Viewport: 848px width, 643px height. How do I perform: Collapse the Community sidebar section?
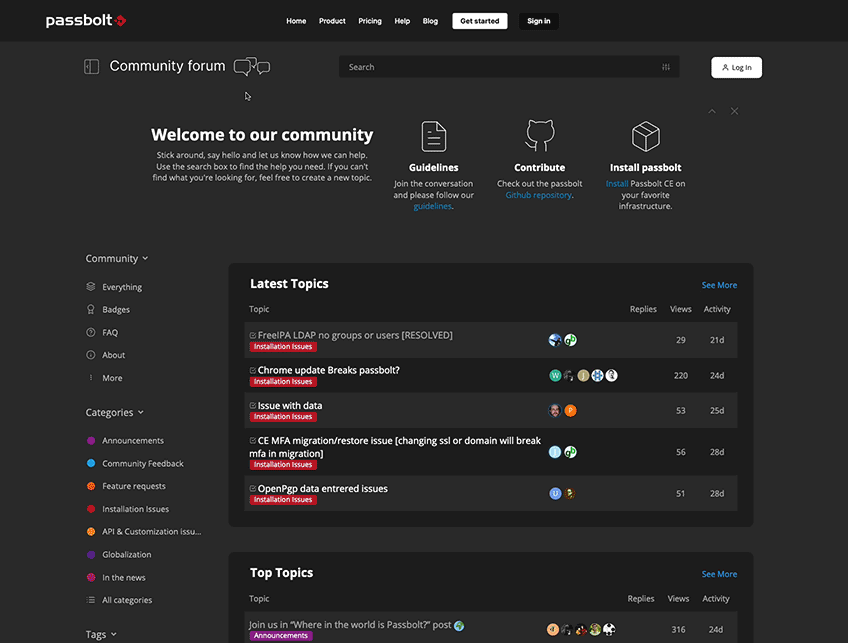point(117,258)
